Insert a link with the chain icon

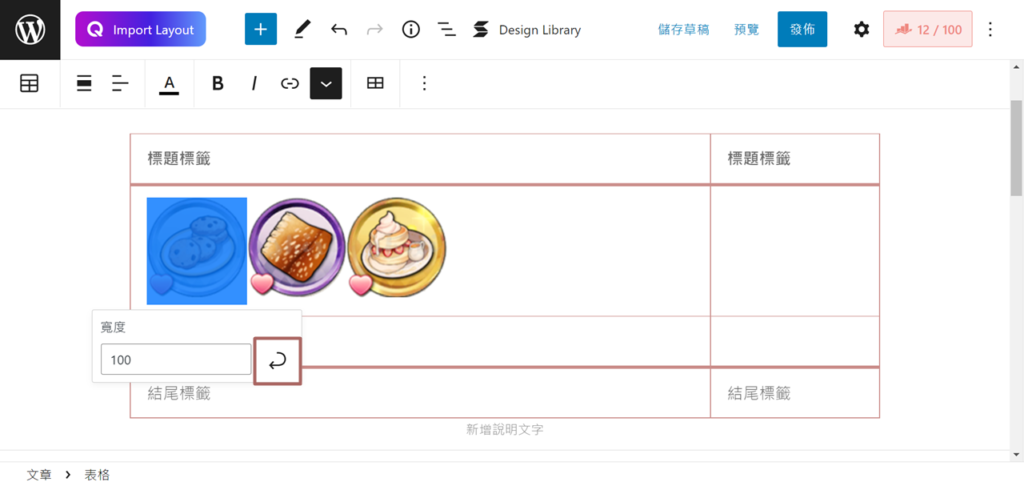[289, 83]
